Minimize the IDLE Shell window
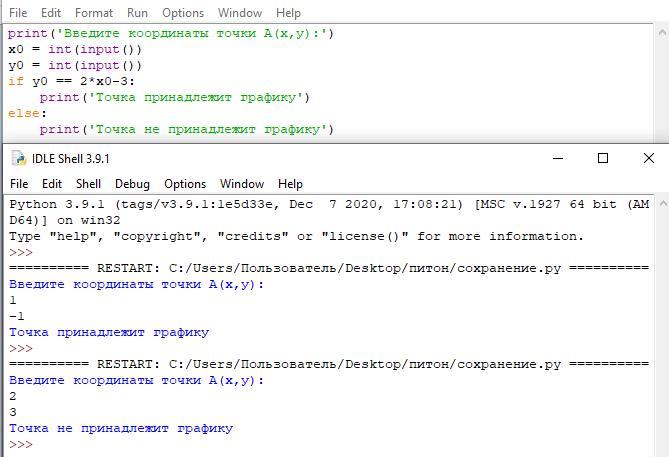Screen dimensions: 669x457 click(555, 158)
